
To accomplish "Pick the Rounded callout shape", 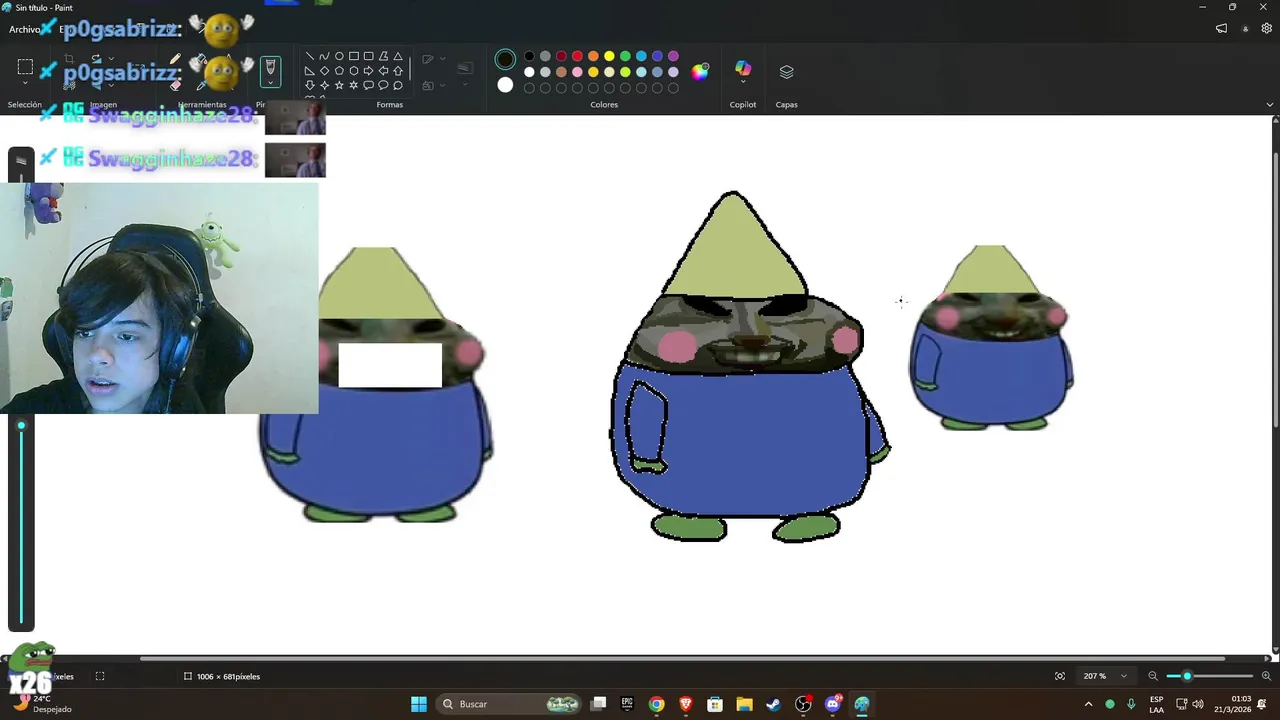I will tap(369, 86).
